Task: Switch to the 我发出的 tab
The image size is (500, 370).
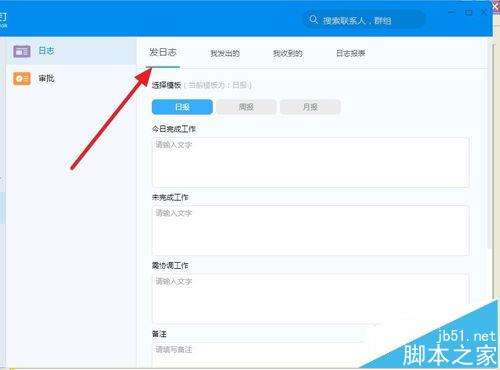Action: 225,53
